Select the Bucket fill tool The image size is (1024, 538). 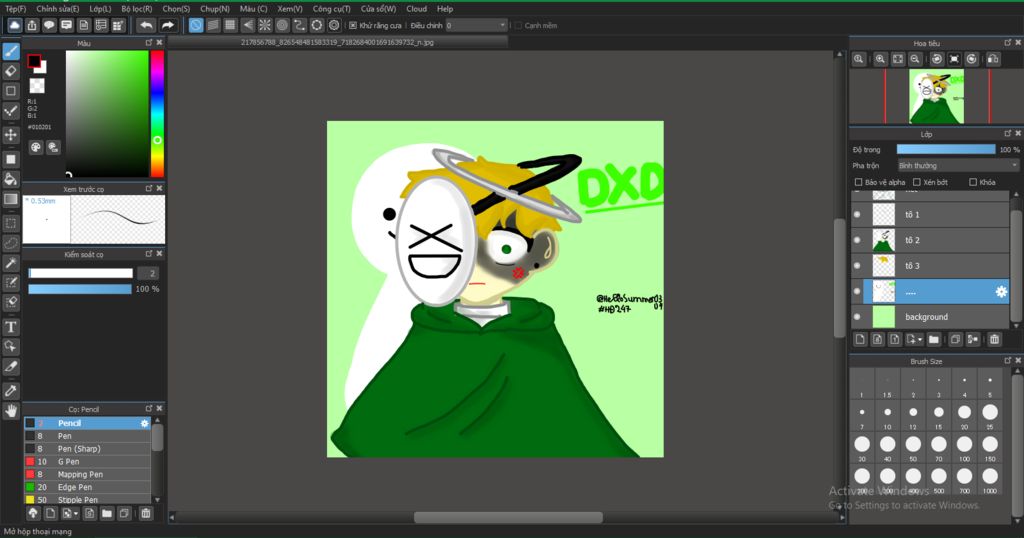pos(11,178)
